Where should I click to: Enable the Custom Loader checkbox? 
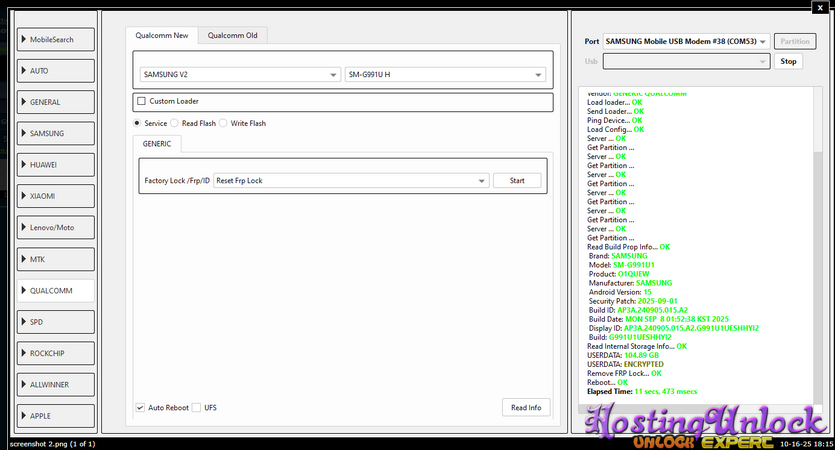click(142, 101)
